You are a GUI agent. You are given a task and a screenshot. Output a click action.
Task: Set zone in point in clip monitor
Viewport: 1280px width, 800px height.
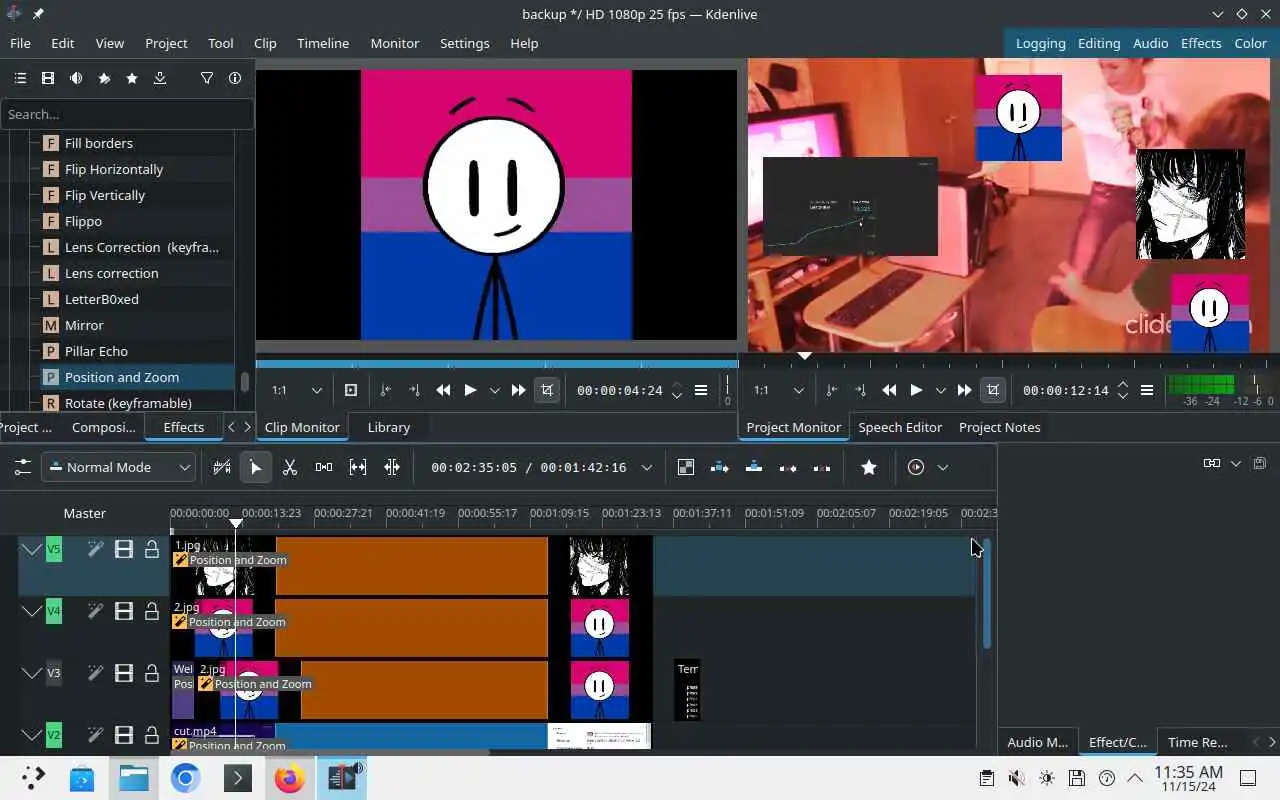click(x=385, y=390)
